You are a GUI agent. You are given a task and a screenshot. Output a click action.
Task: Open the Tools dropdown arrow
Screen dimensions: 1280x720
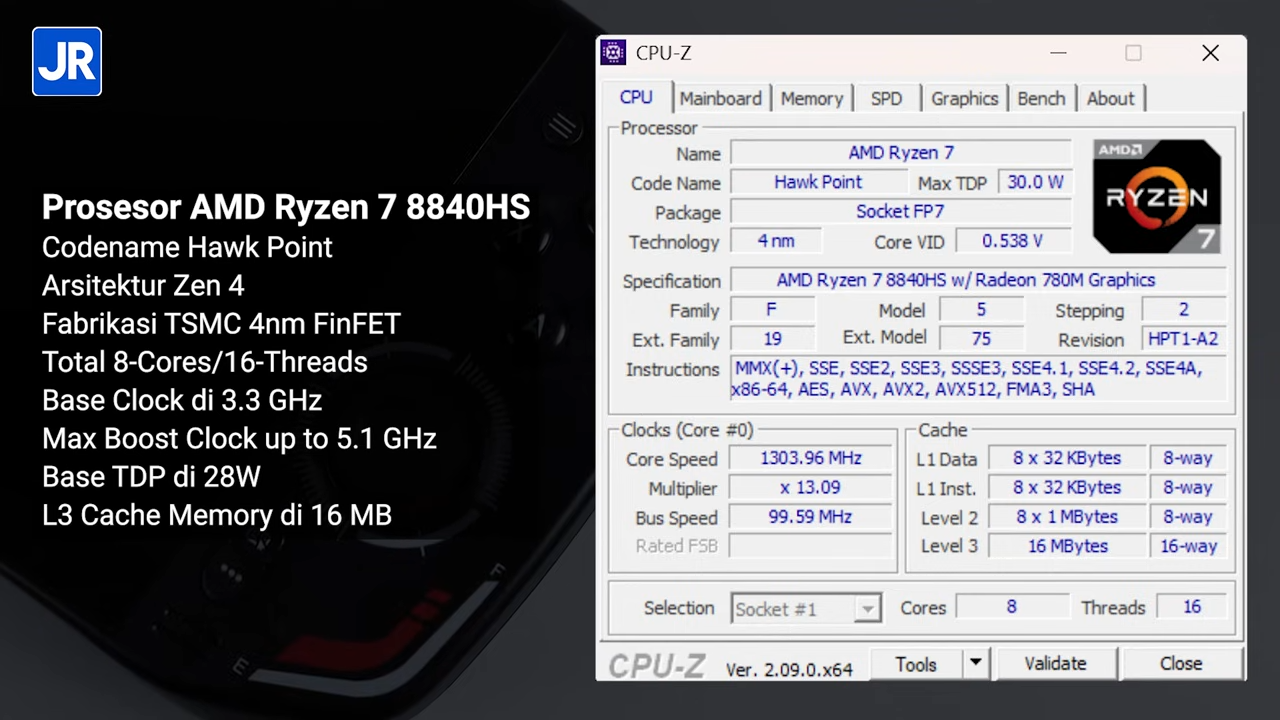pos(975,663)
